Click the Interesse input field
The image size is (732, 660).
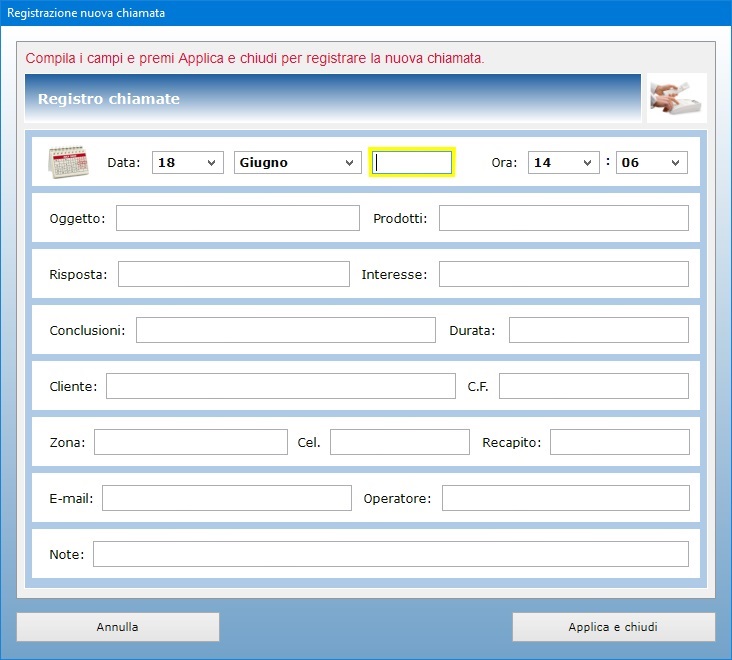point(563,274)
